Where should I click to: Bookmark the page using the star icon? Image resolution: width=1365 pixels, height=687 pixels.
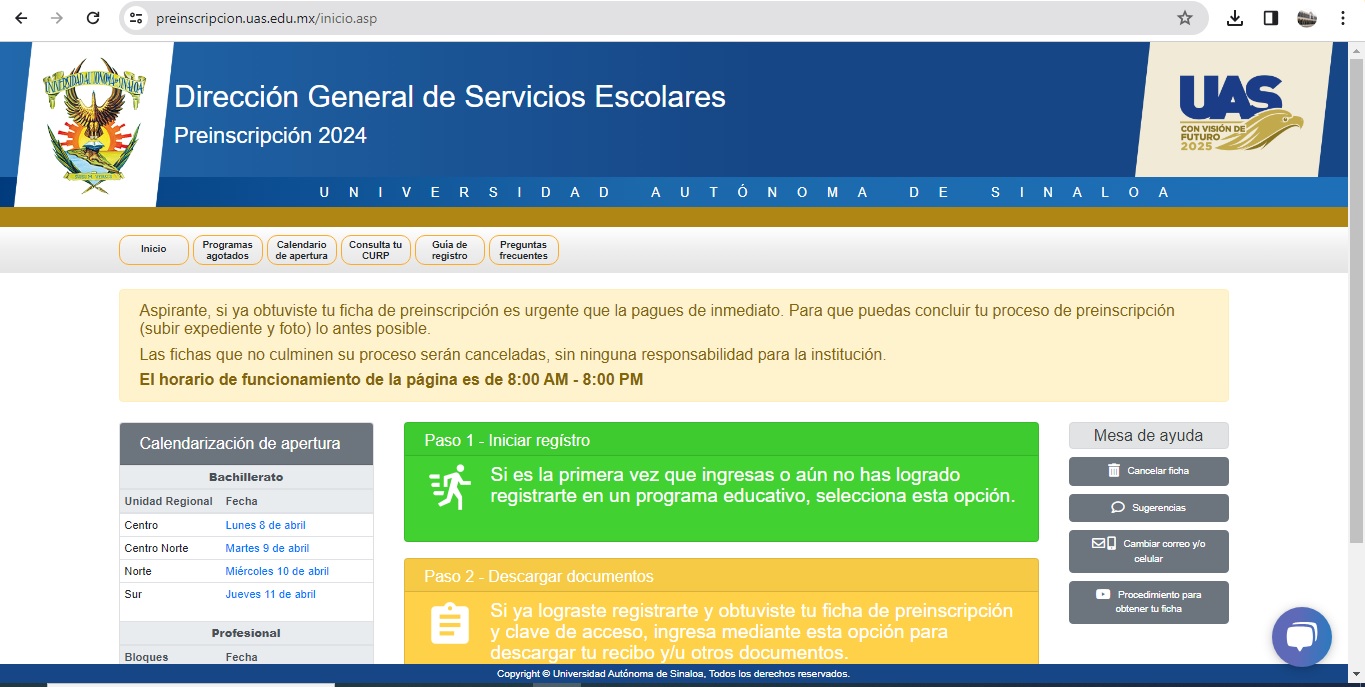(1184, 17)
